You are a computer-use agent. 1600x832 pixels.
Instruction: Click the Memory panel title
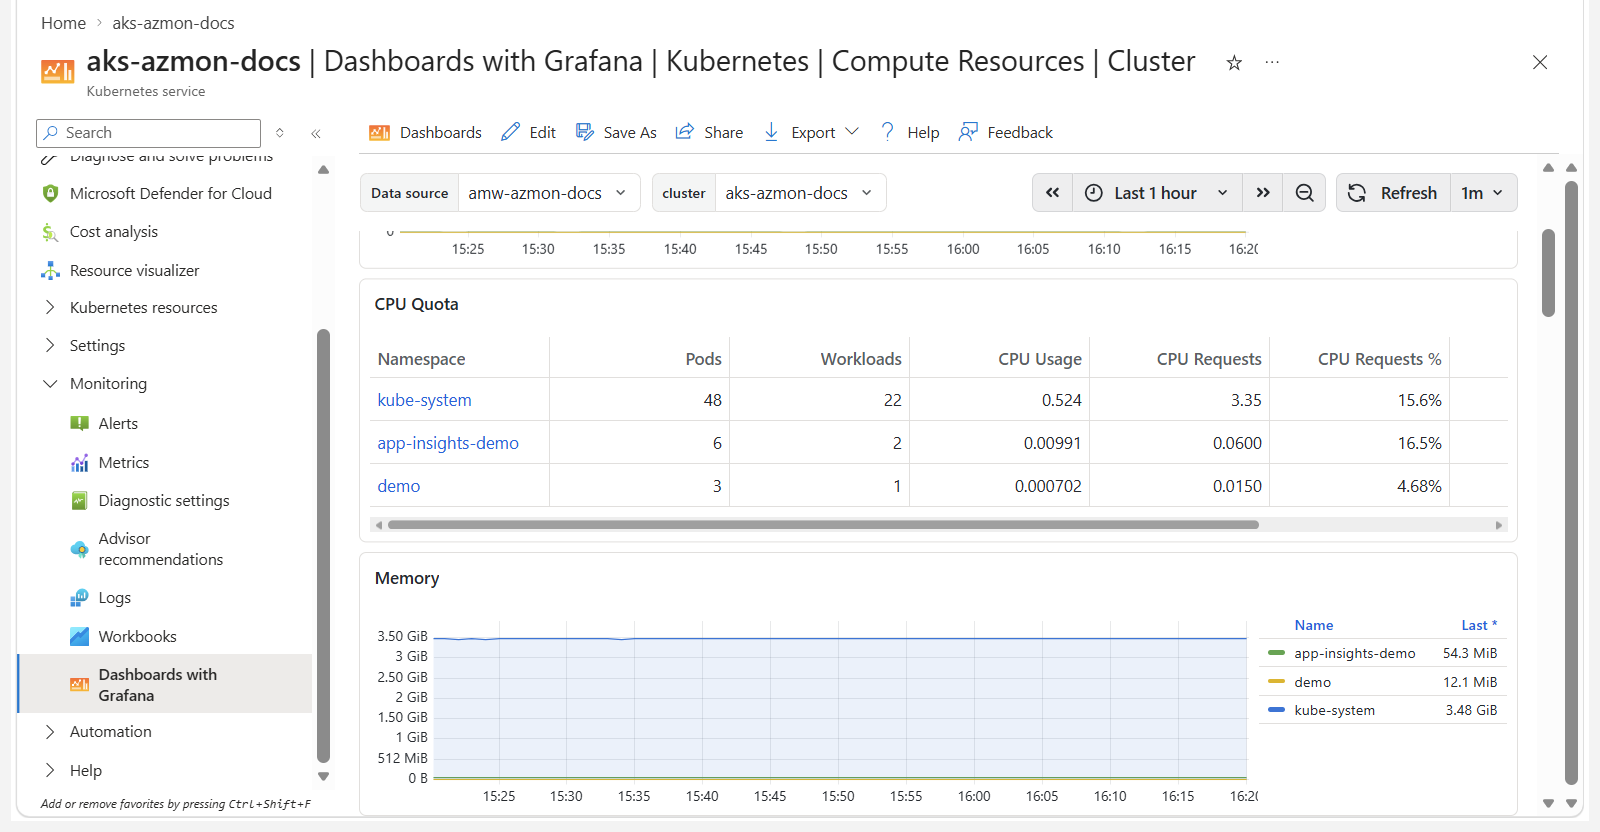[x=406, y=578]
